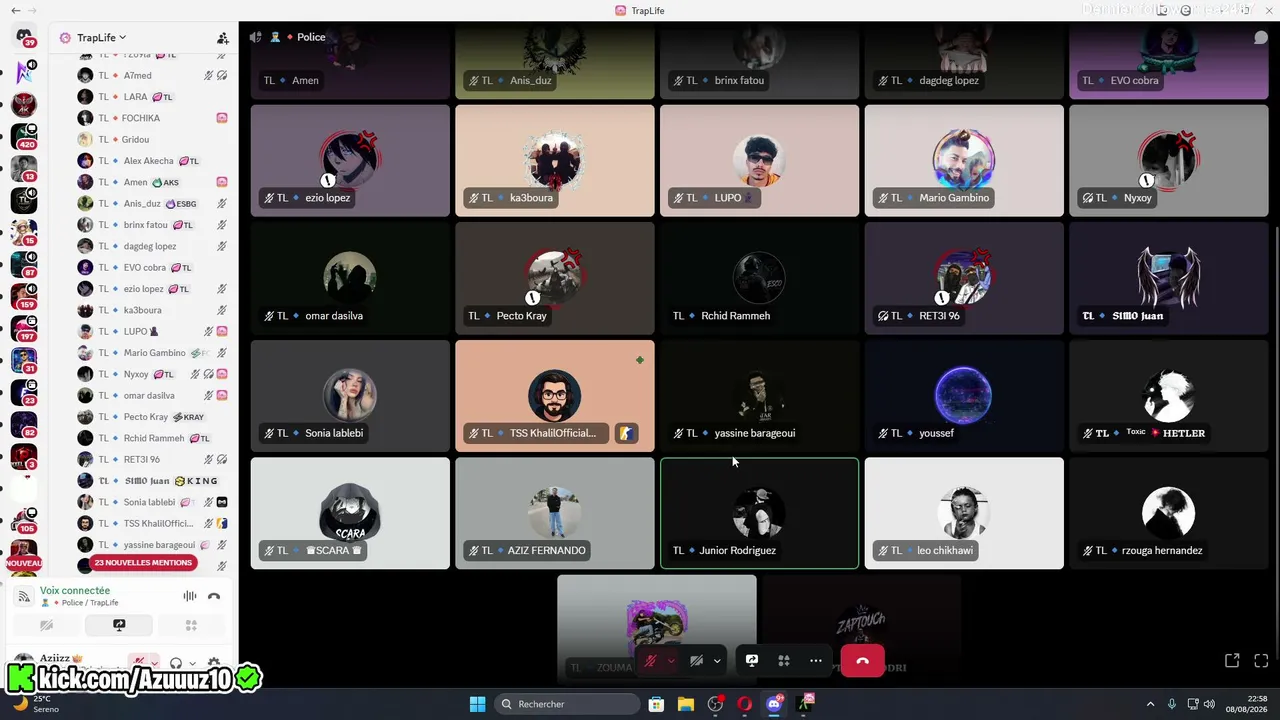Open the Discord taskbar icon

point(774,704)
